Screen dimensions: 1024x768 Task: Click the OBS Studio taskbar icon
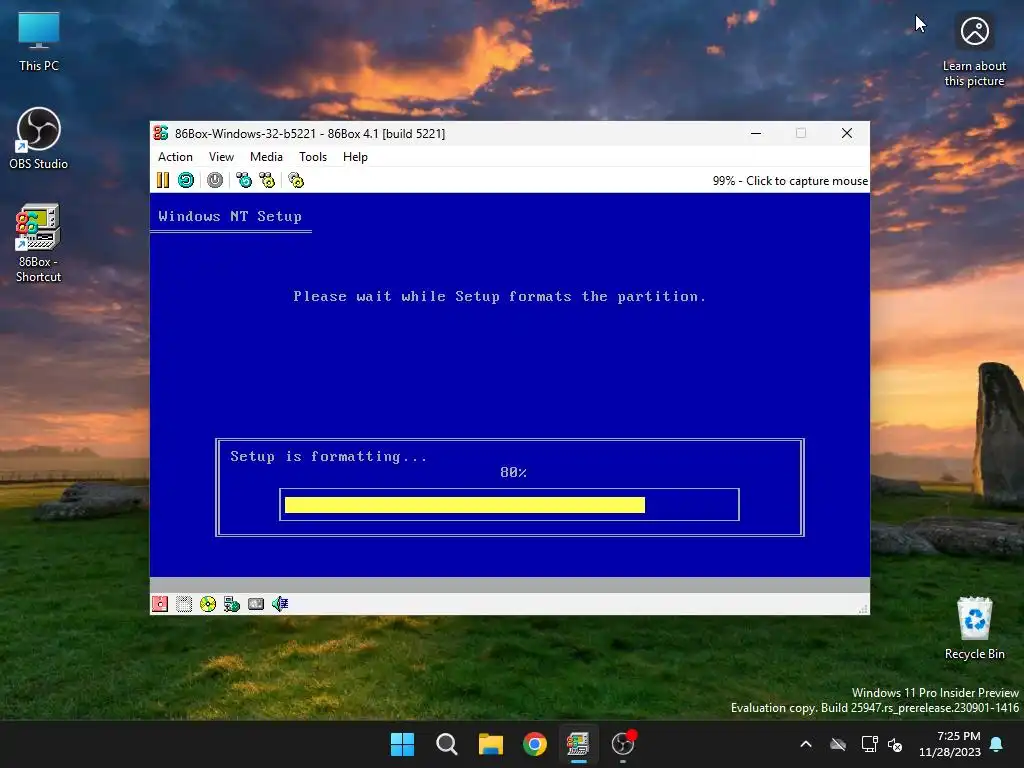click(x=623, y=744)
